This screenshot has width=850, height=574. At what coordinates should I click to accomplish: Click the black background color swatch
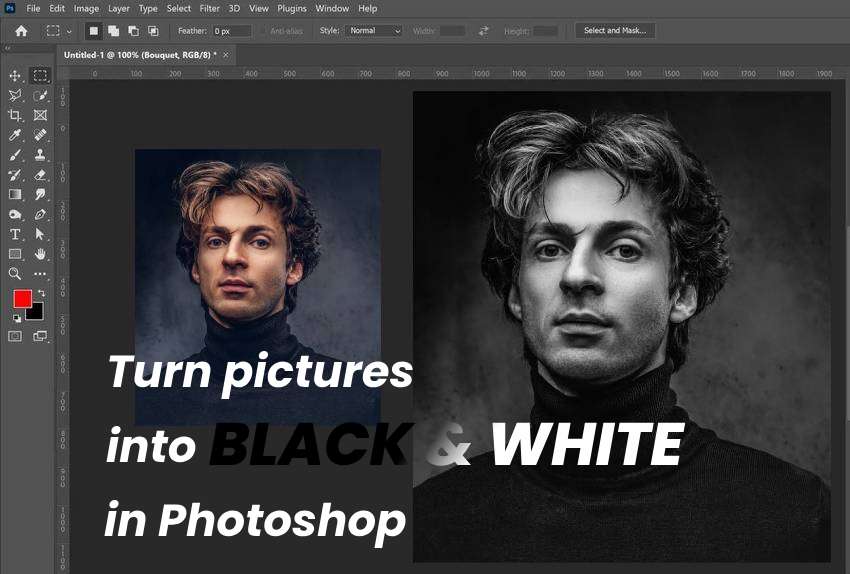pos(37,312)
